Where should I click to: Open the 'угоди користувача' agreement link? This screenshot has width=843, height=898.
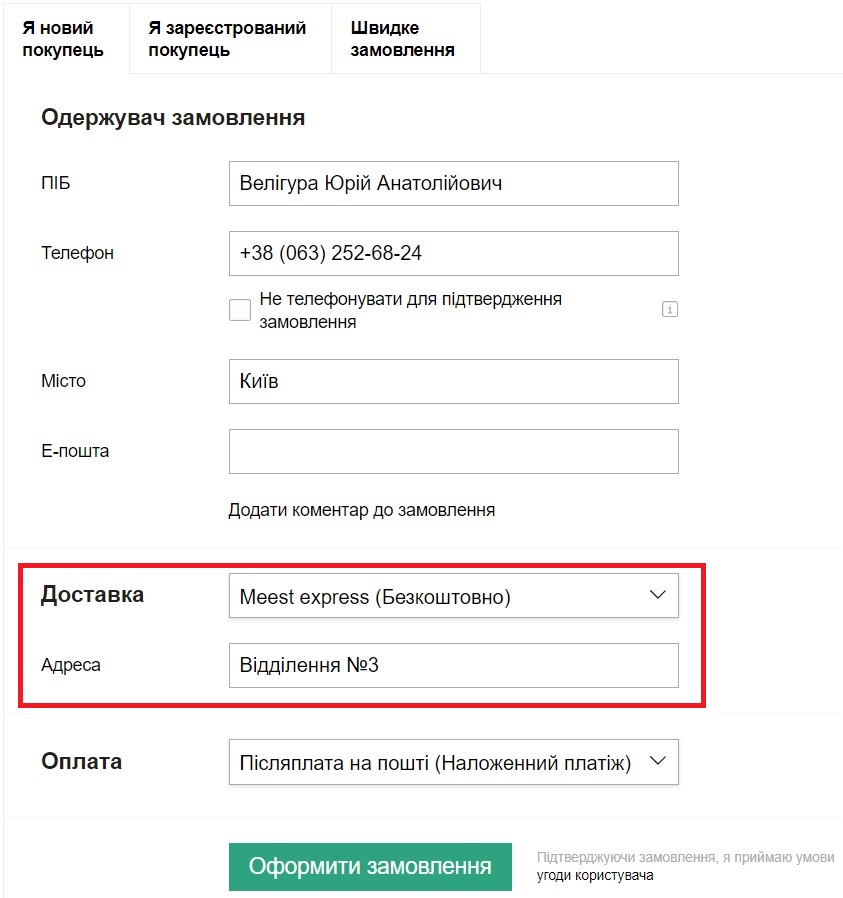click(595, 875)
